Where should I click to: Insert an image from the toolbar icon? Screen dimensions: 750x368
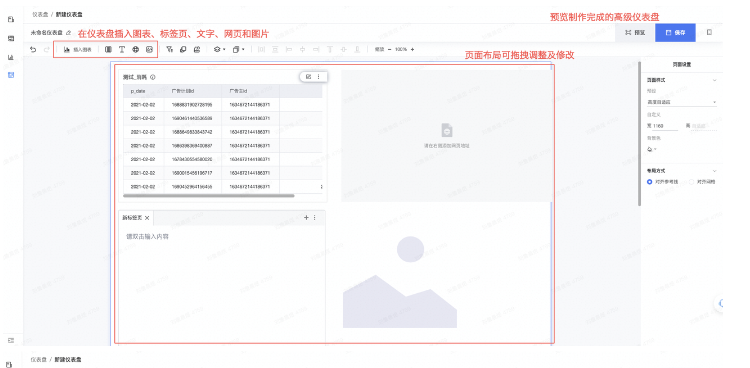(149, 49)
